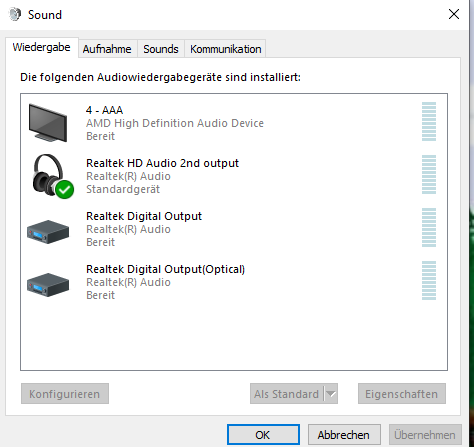Select the 4 - AAA monitor icon

(48, 123)
